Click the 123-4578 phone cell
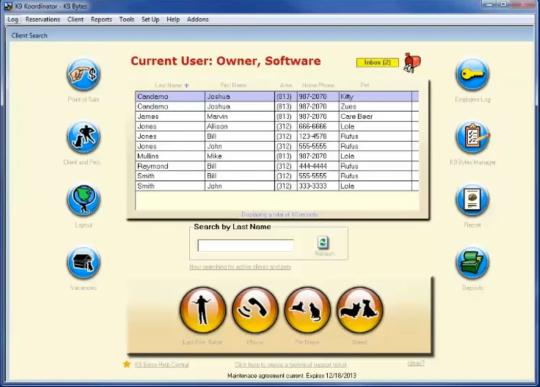 [318, 136]
